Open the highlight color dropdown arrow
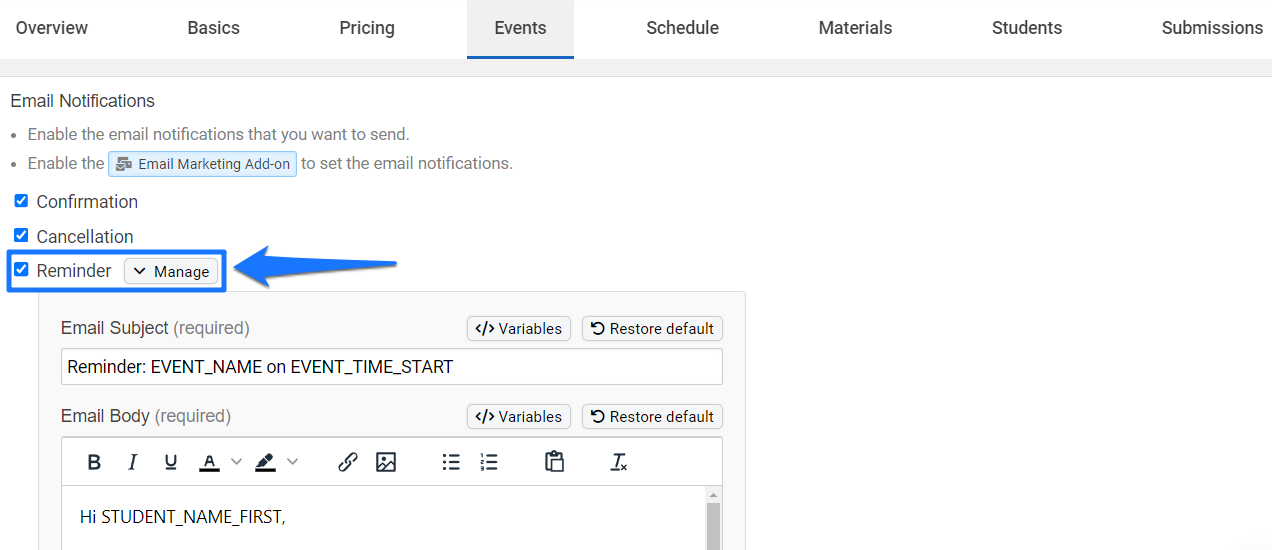This screenshot has width=1272, height=550. 293,462
